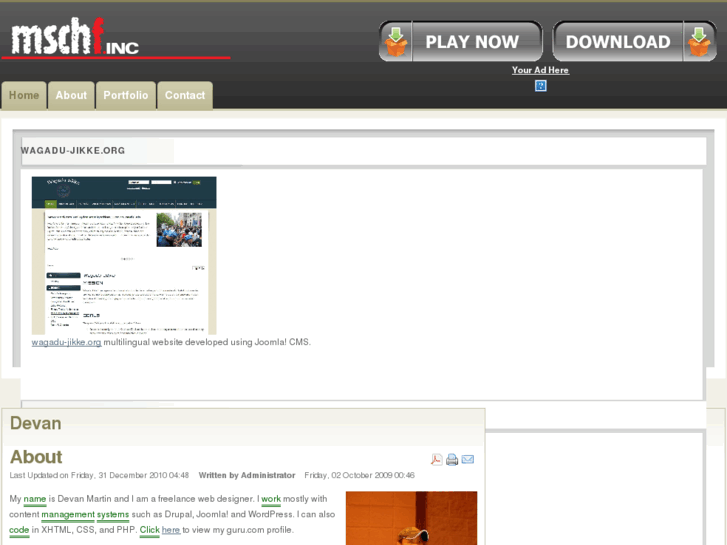Image resolution: width=727 pixels, height=545 pixels.
Task: Email the About article link
Action: coord(468,460)
